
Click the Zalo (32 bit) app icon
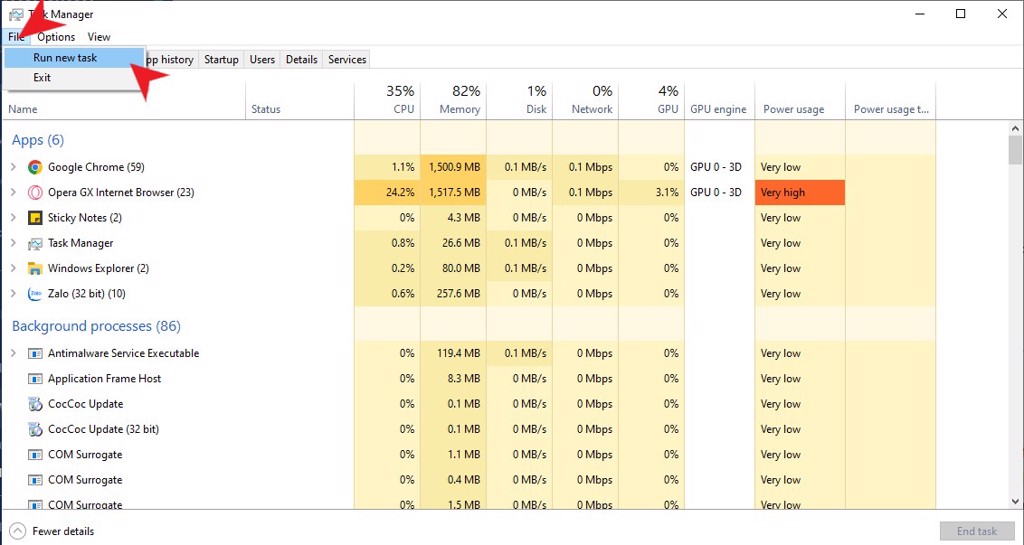[35, 294]
